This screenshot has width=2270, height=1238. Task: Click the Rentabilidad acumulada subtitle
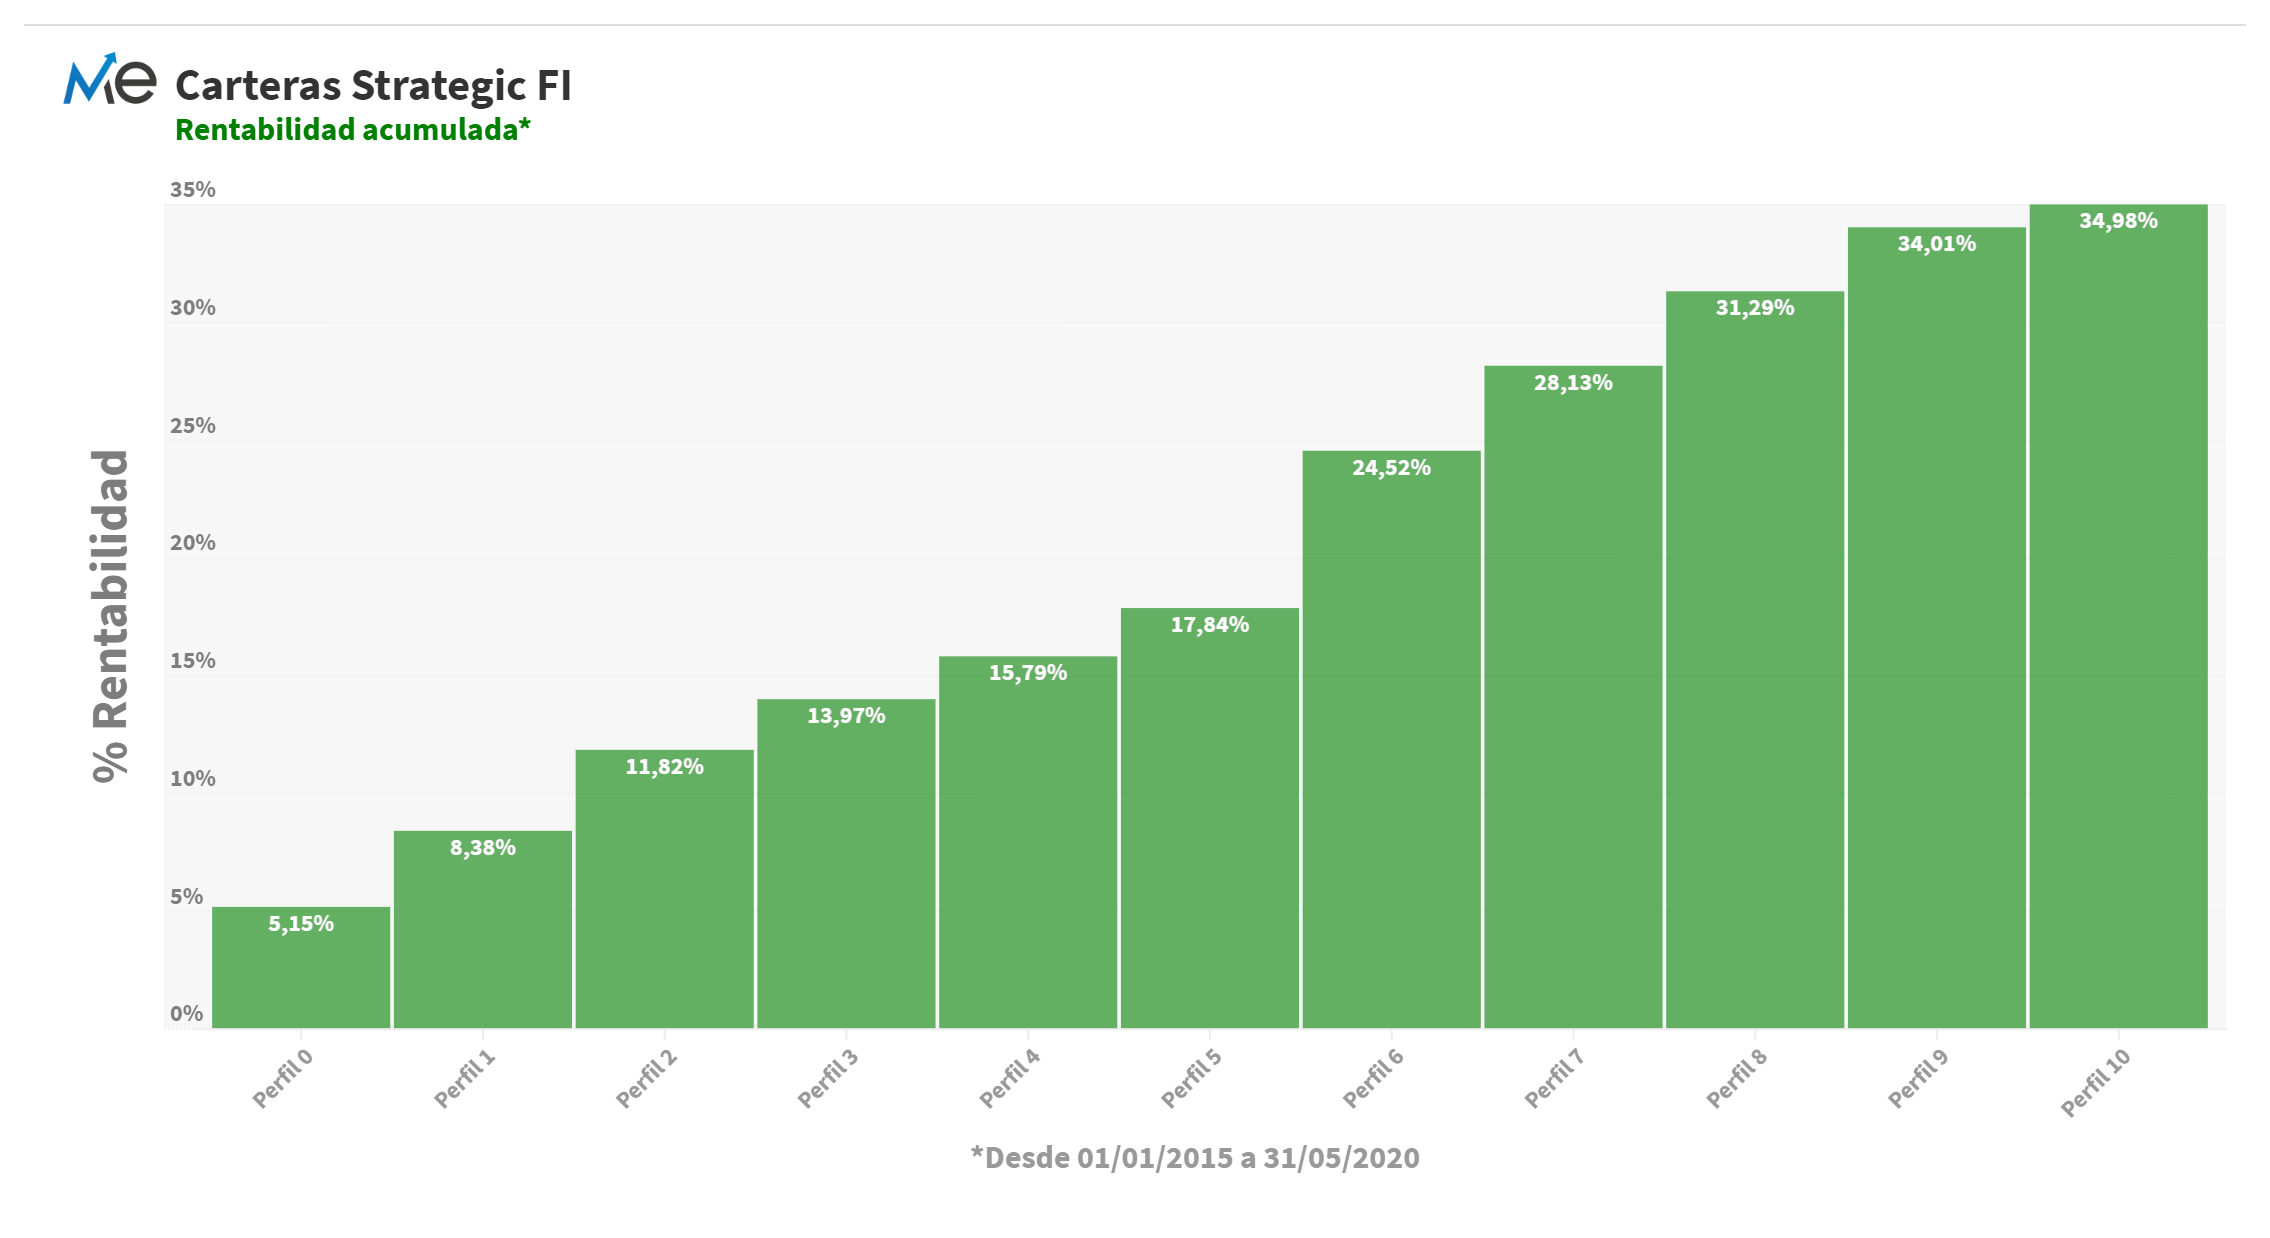coord(352,130)
